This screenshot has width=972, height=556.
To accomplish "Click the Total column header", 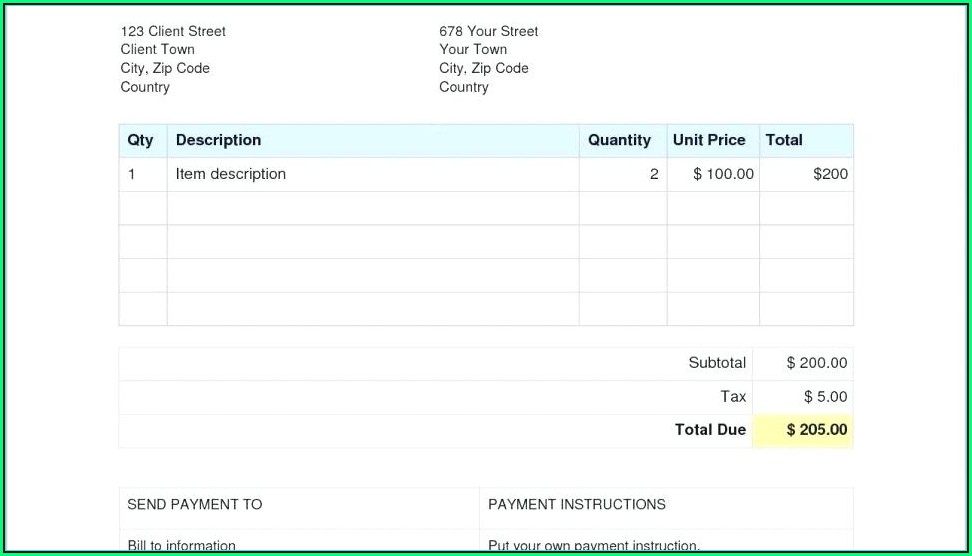I will tap(784, 140).
